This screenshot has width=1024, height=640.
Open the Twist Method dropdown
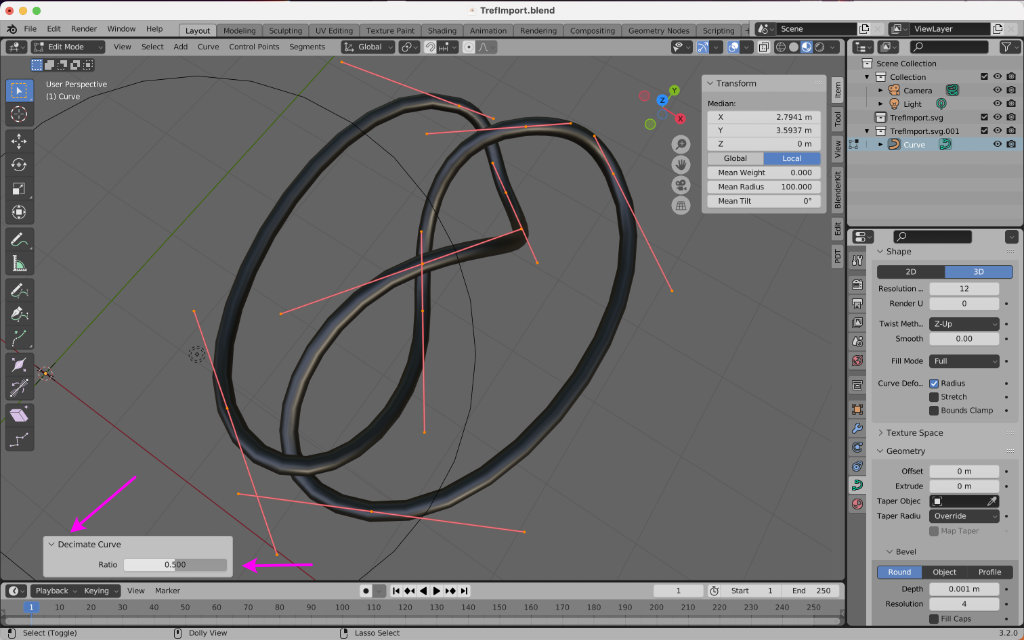[964, 324]
